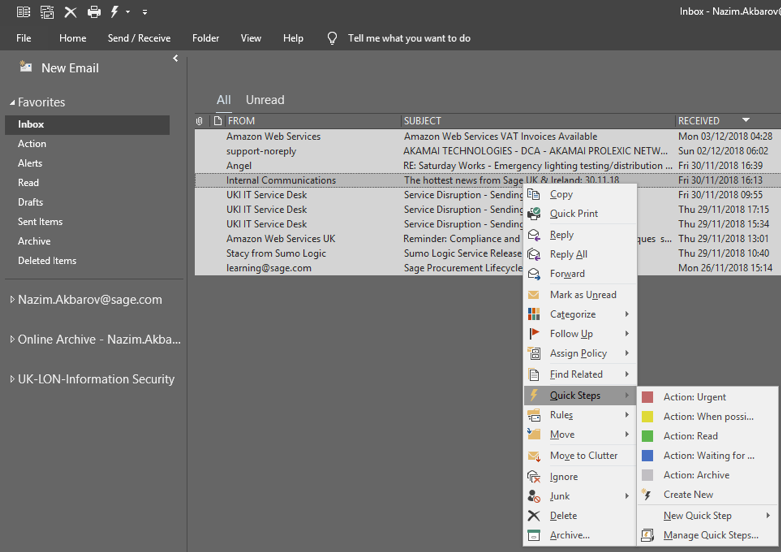Open the Deleted Items folder
Image resolution: width=781 pixels, height=552 pixels.
pyautogui.click(x=47, y=260)
